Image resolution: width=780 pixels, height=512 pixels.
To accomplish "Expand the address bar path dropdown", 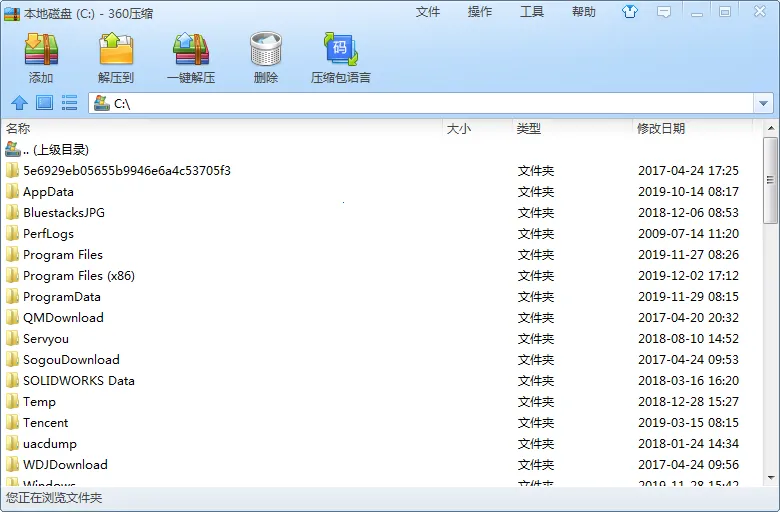I will click(764, 103).
